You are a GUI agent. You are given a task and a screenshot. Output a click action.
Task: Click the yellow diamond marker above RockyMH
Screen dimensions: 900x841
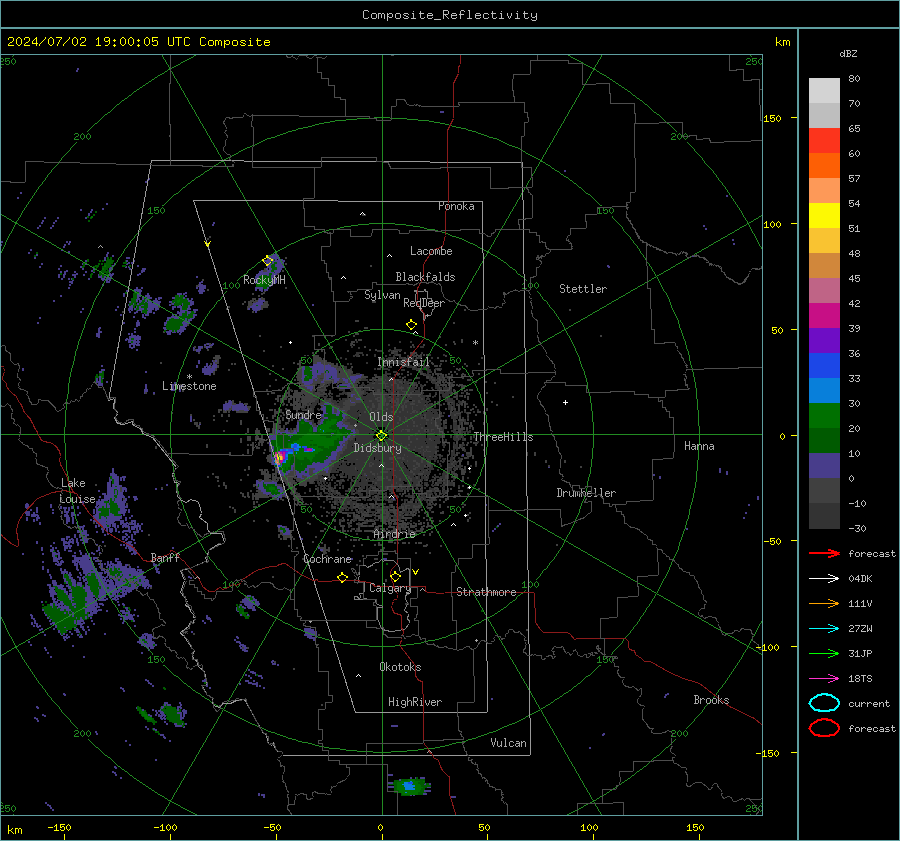click(x=267, y=261)
